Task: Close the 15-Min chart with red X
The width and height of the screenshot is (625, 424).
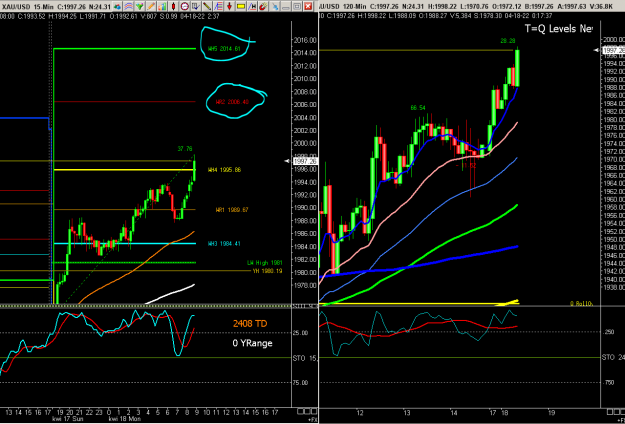Action: (308, 6)
